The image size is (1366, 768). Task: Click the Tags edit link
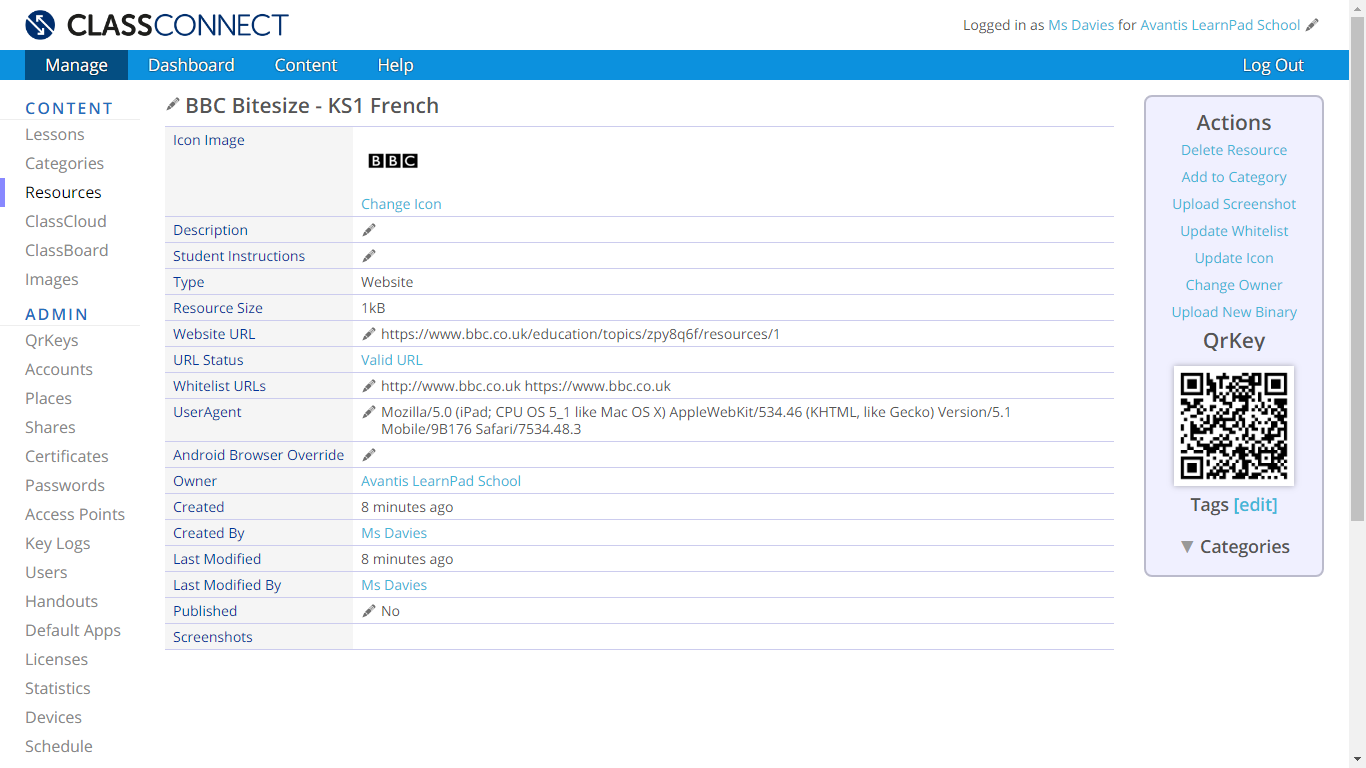[x=1255, y=505]
